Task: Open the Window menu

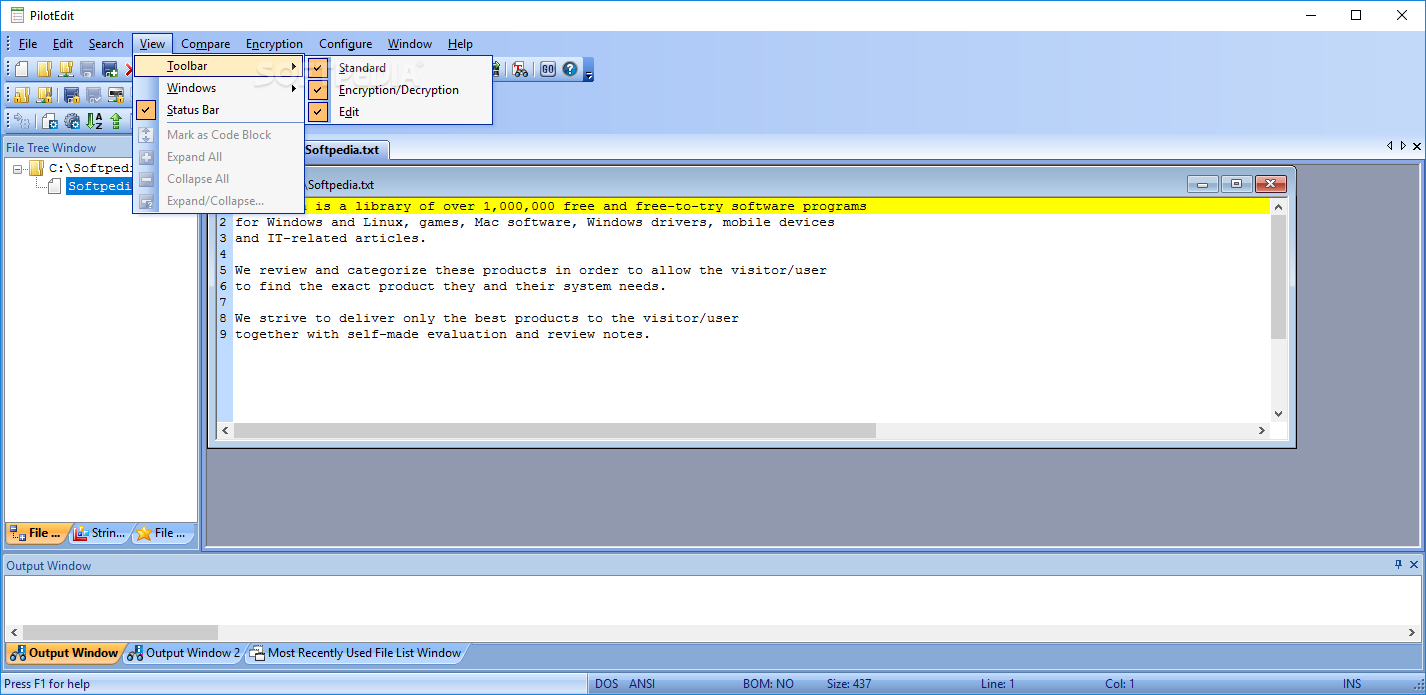Action: (410, 44)
